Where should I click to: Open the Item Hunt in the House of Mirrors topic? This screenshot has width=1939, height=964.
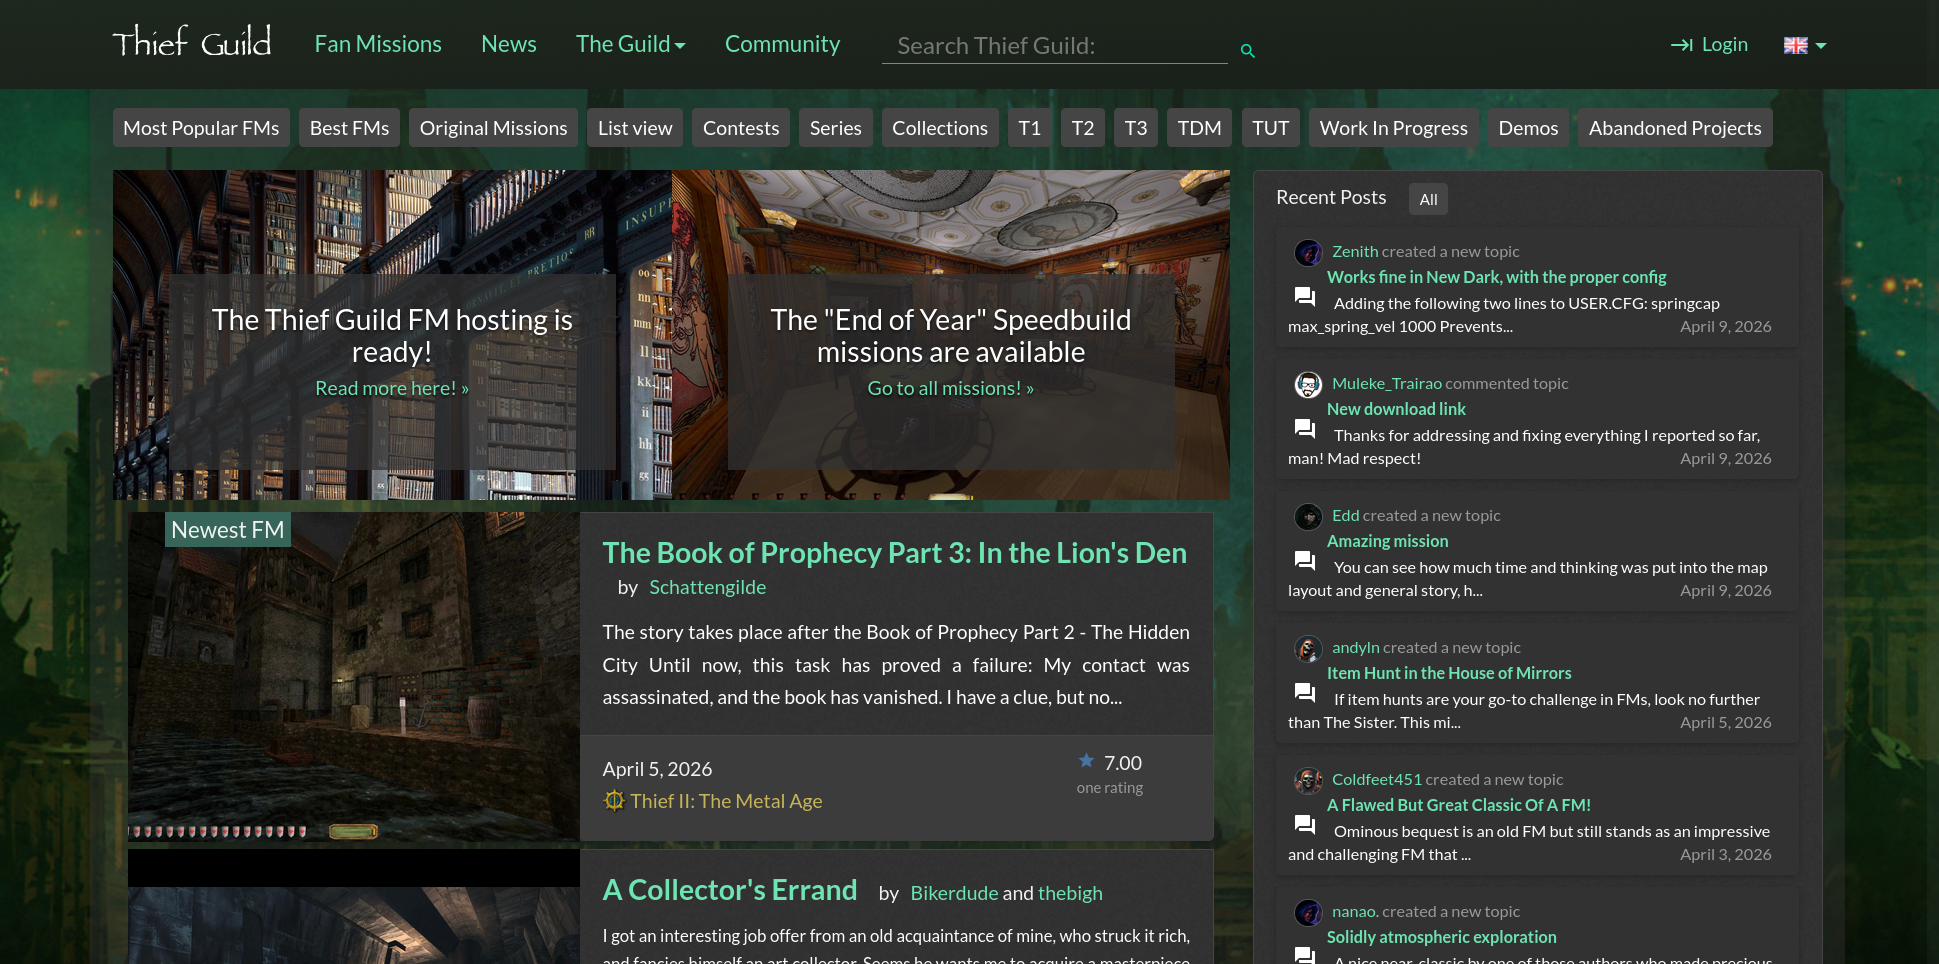coord(1449,673)
